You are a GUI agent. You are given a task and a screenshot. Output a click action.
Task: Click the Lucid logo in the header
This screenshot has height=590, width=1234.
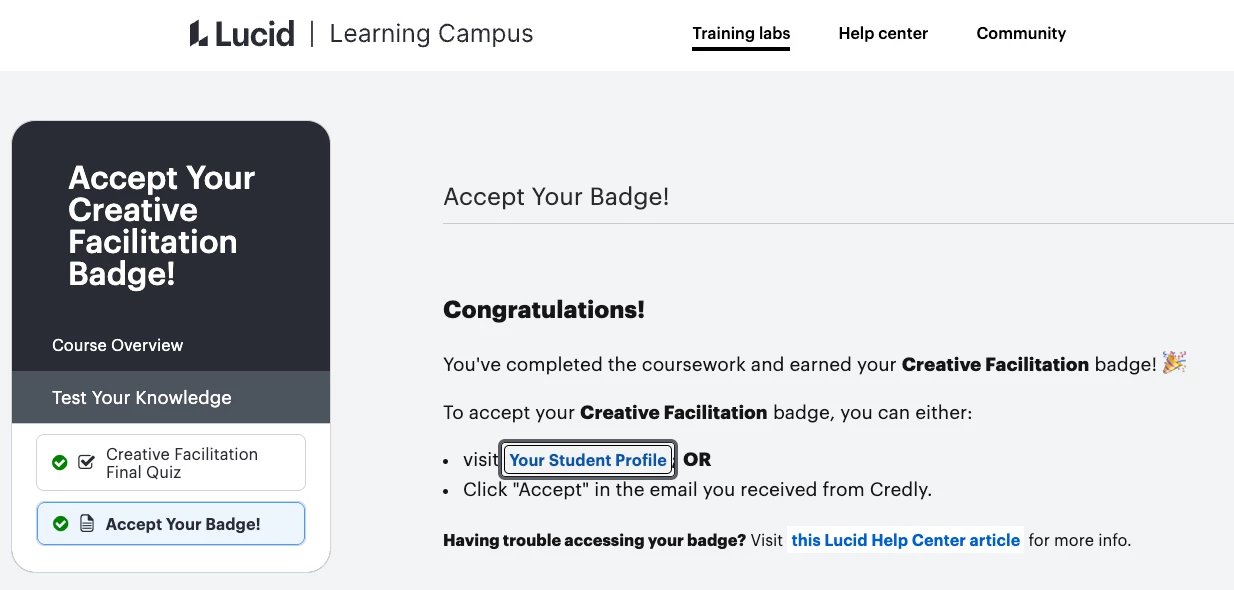click(242, 34)
